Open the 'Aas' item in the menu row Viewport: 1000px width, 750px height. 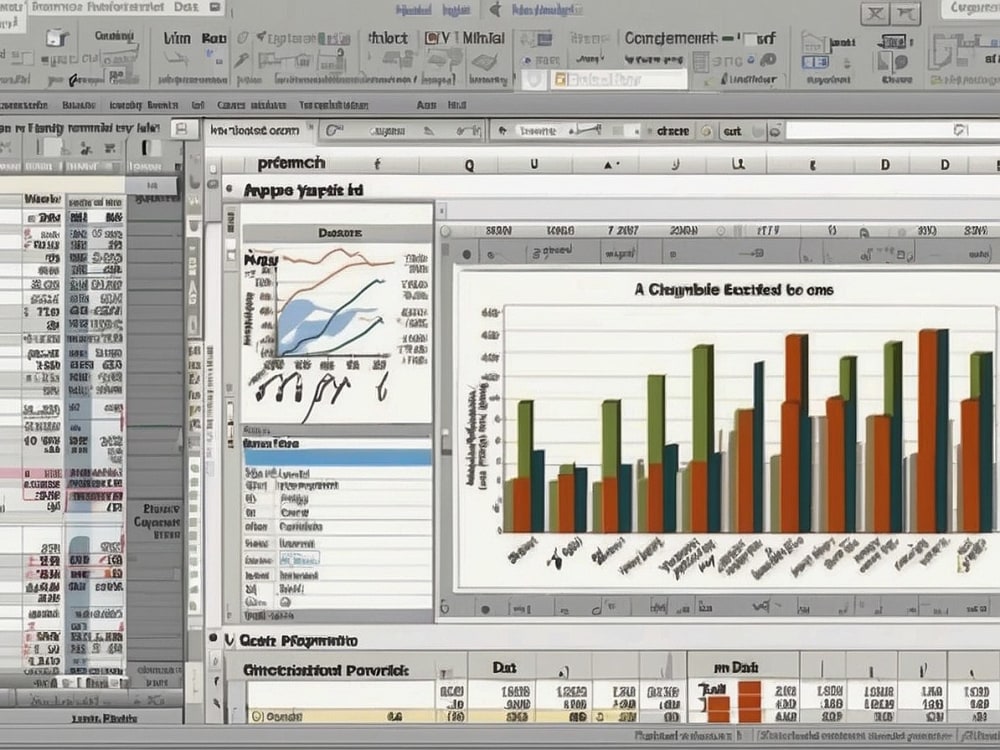[x=426, y=105]
